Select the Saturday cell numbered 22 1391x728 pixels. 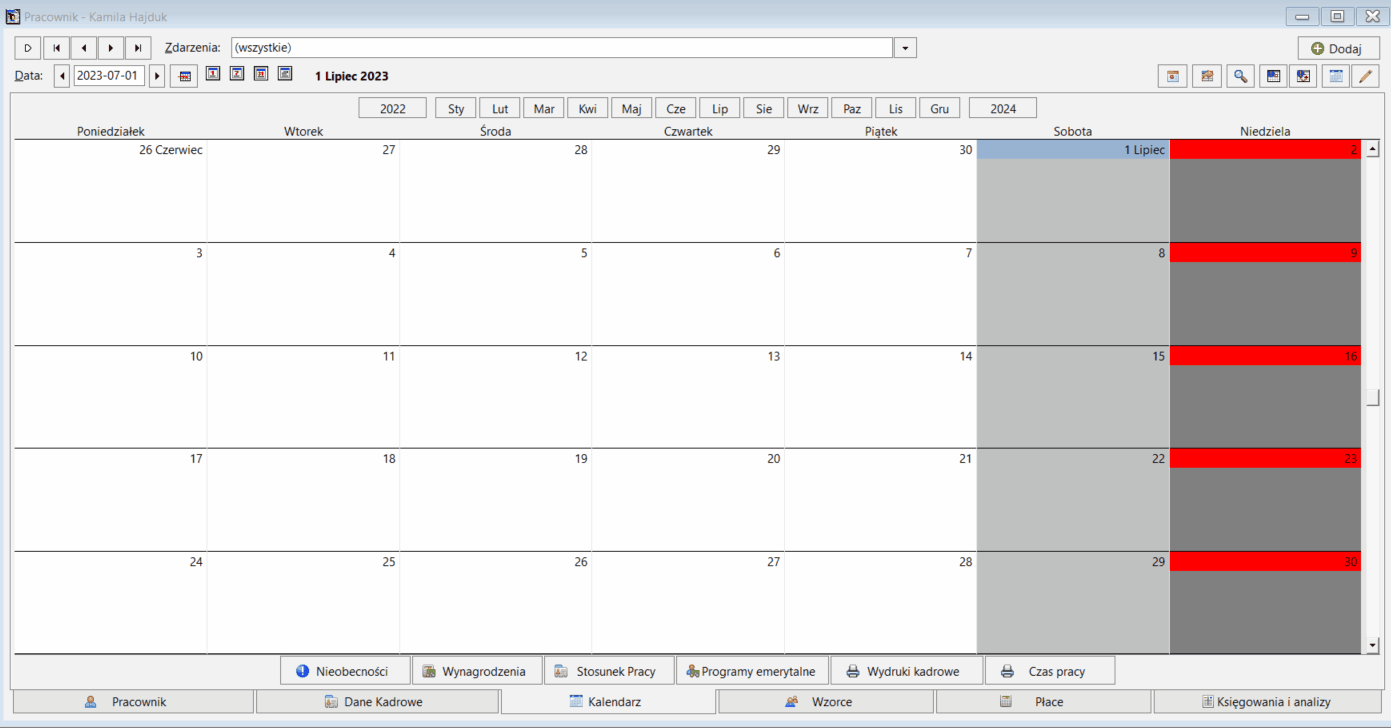(1073, 500)
